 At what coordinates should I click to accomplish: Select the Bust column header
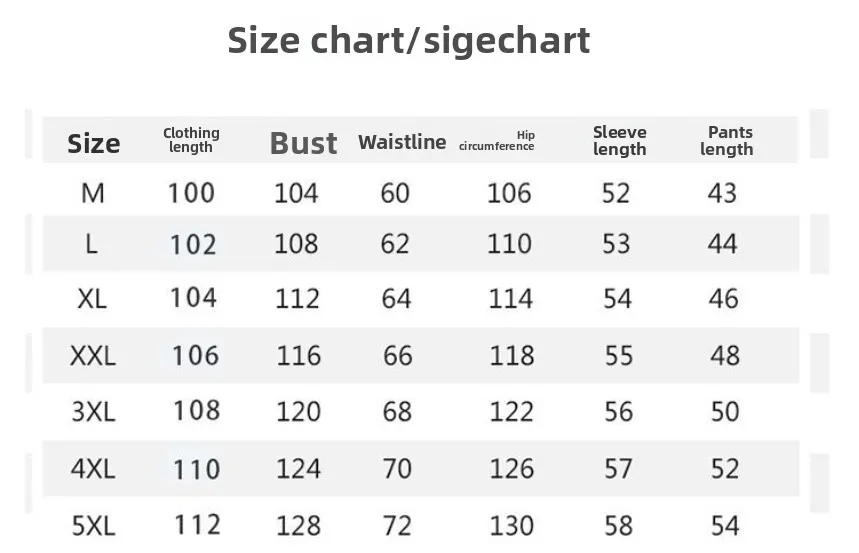pos(303,144)
